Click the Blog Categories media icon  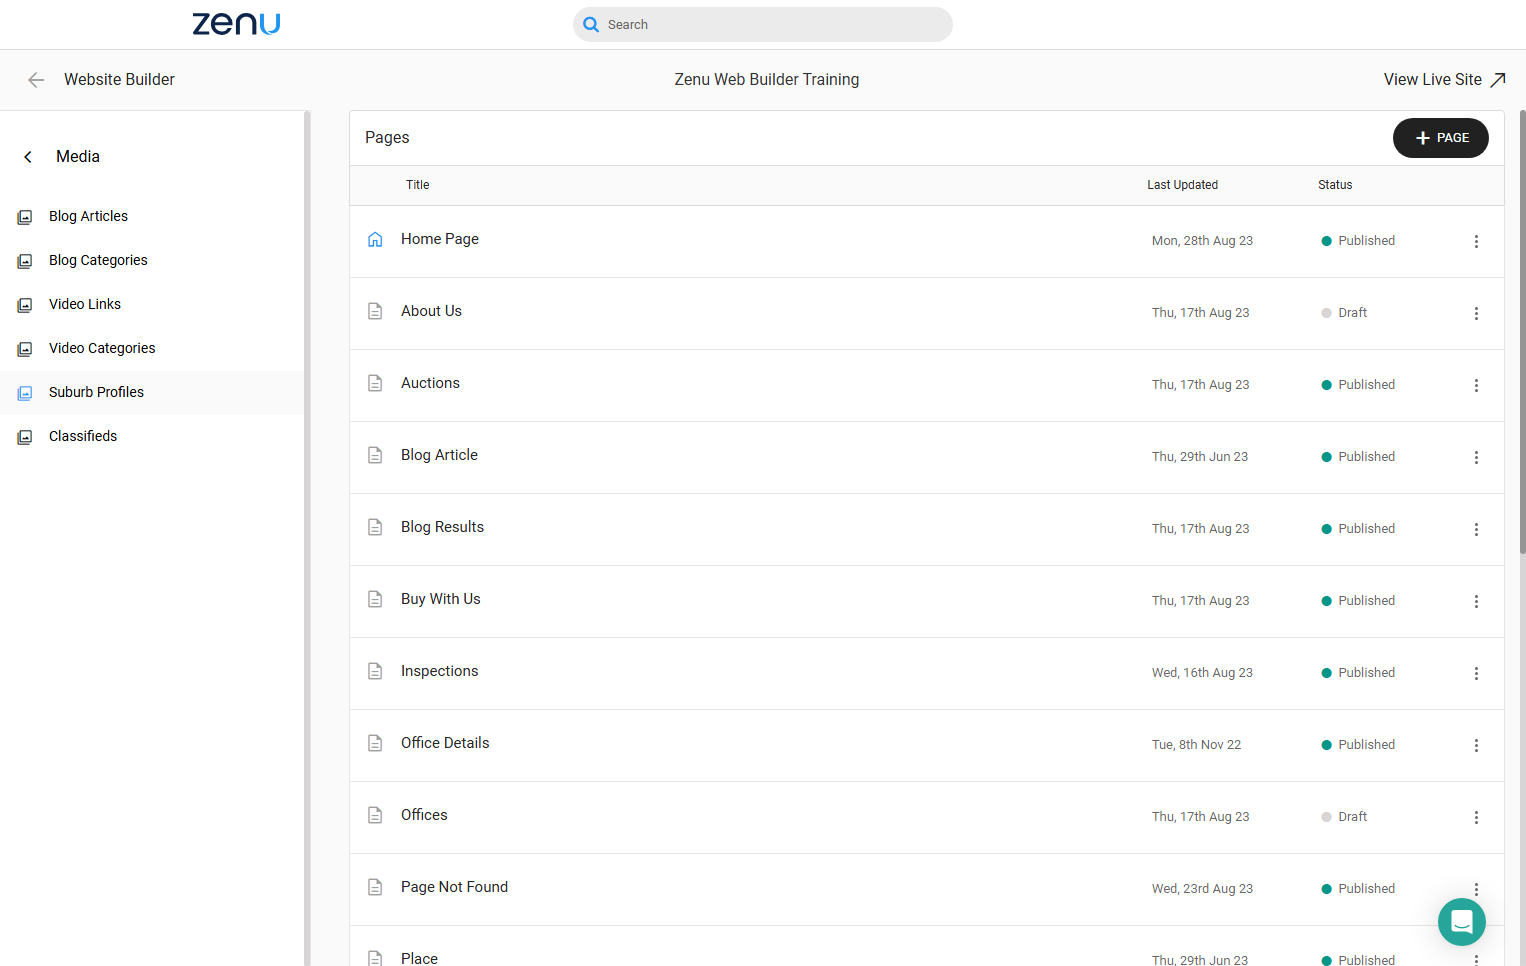click(x=25, y=261)
